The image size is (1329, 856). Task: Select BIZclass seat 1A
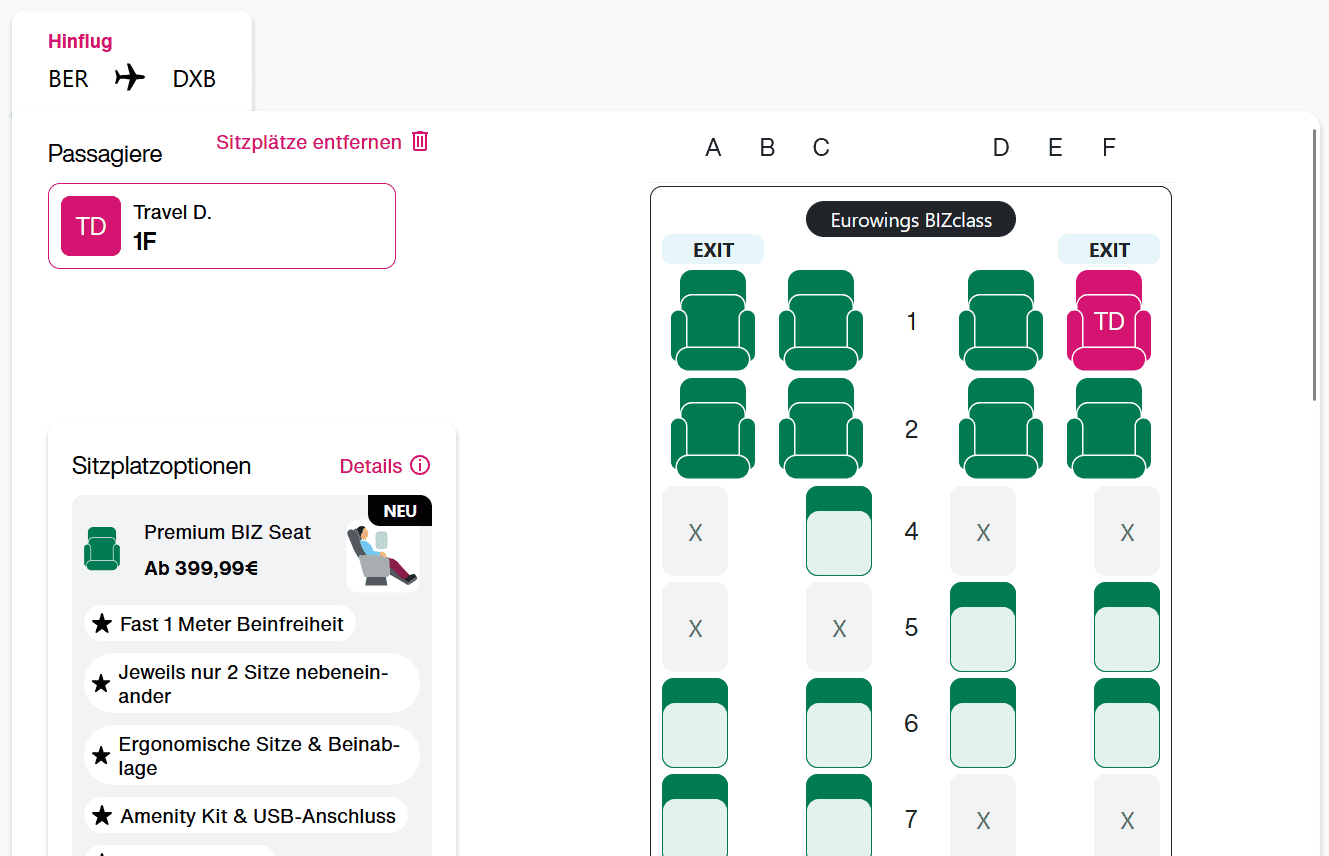tap(712, 321)
